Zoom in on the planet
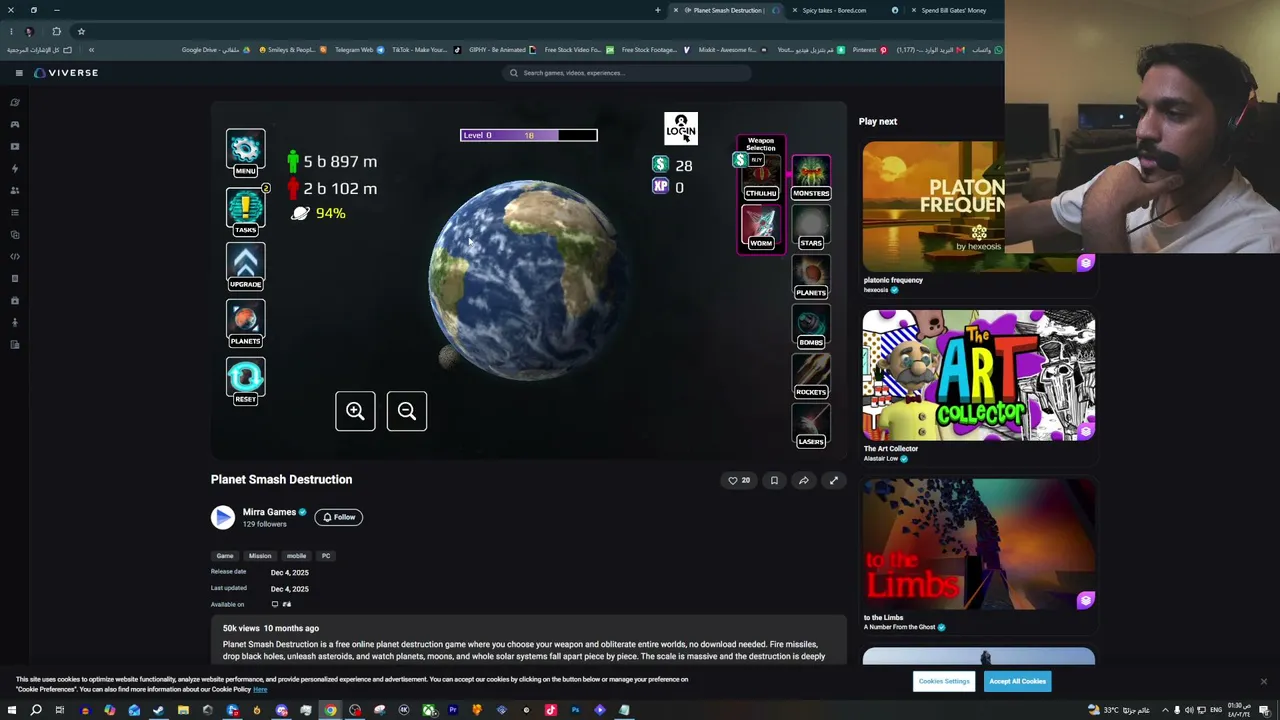The height and width of the screenshot is (720, 1280). click(355, 411)
